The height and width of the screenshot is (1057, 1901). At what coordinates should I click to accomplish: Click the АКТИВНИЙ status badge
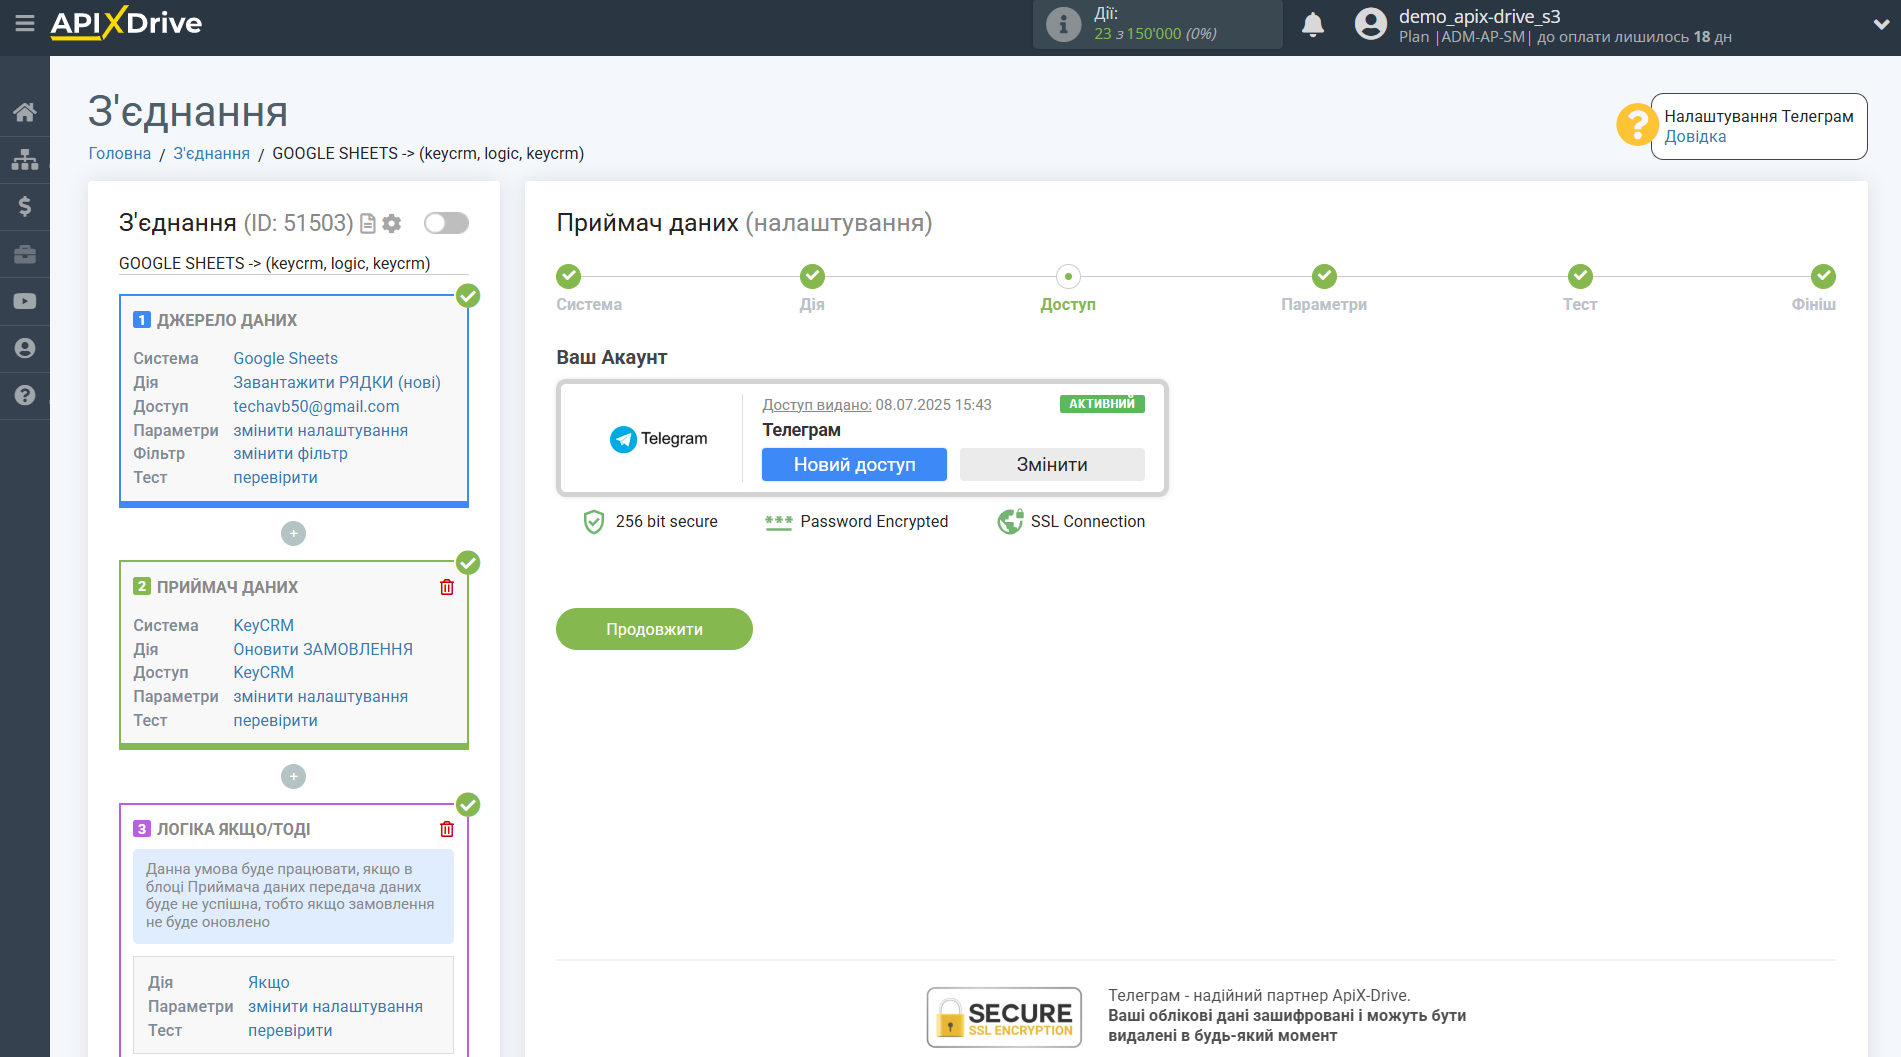[1102, 404]
